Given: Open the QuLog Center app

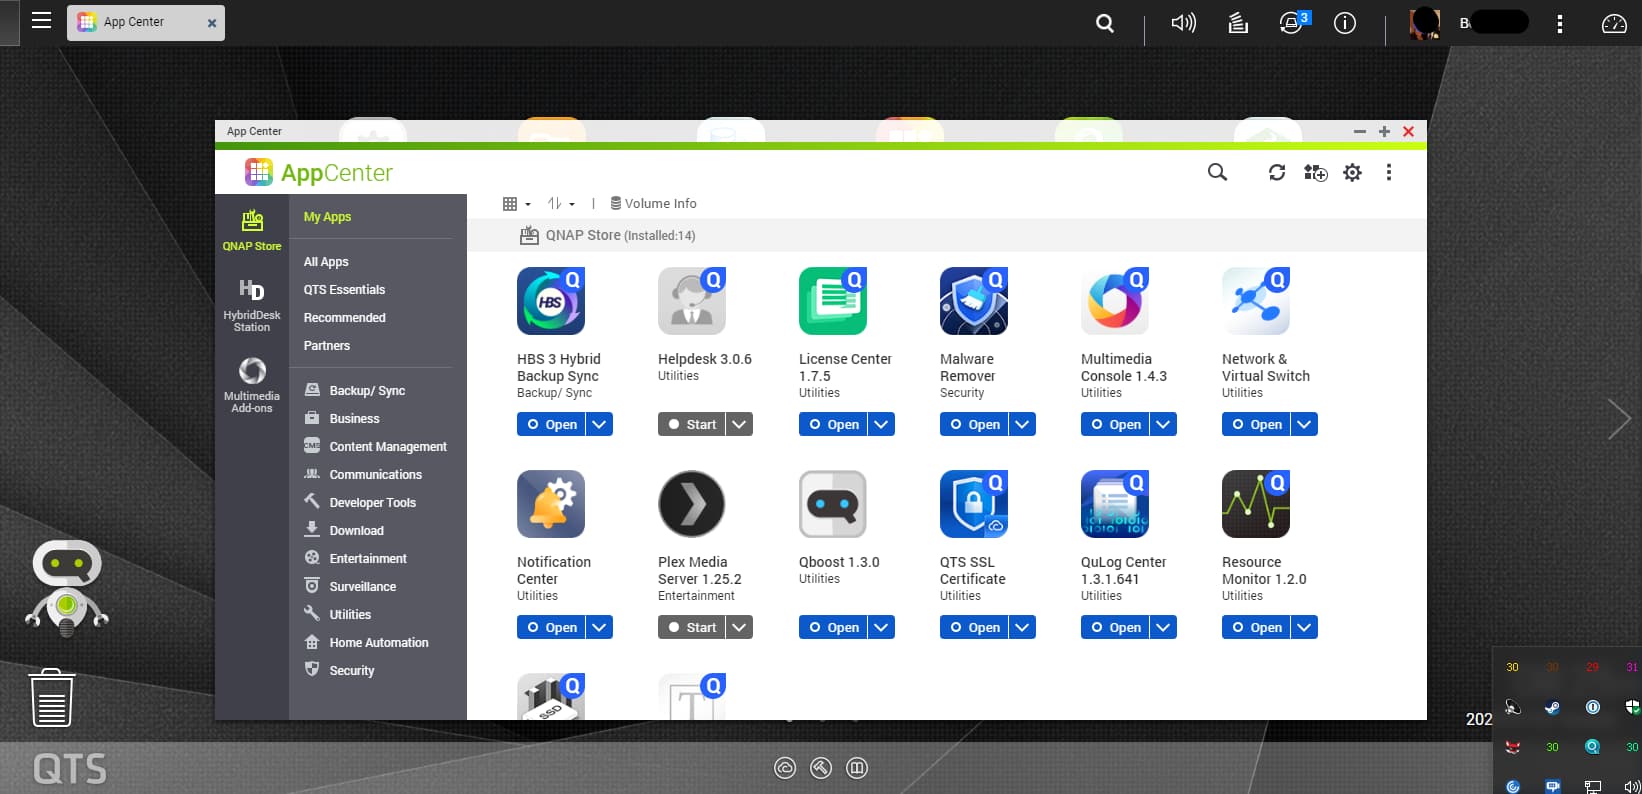Looking at the screenshot, I should tap(1115, 627).
